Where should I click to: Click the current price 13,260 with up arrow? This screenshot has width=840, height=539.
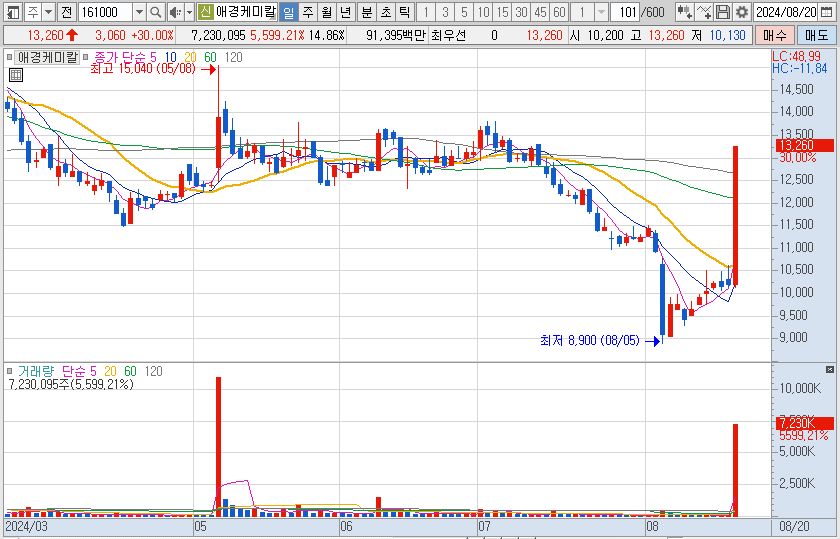(x=52, y=36)
